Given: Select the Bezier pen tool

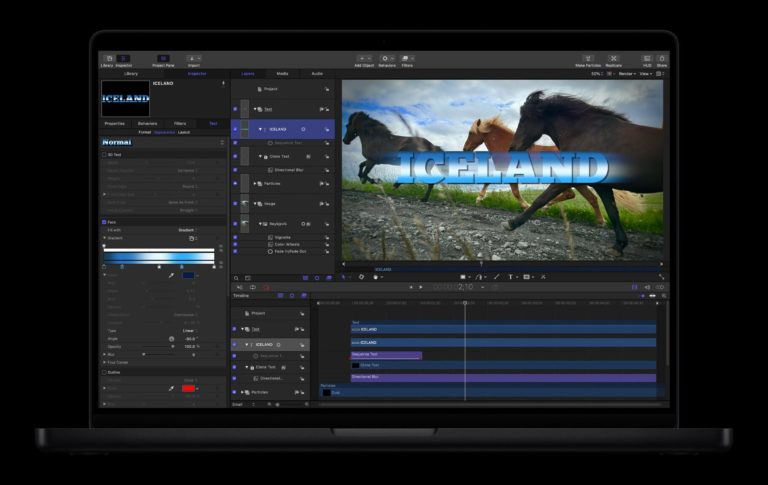Looking at the screenshot, I should tap(479, 277).
